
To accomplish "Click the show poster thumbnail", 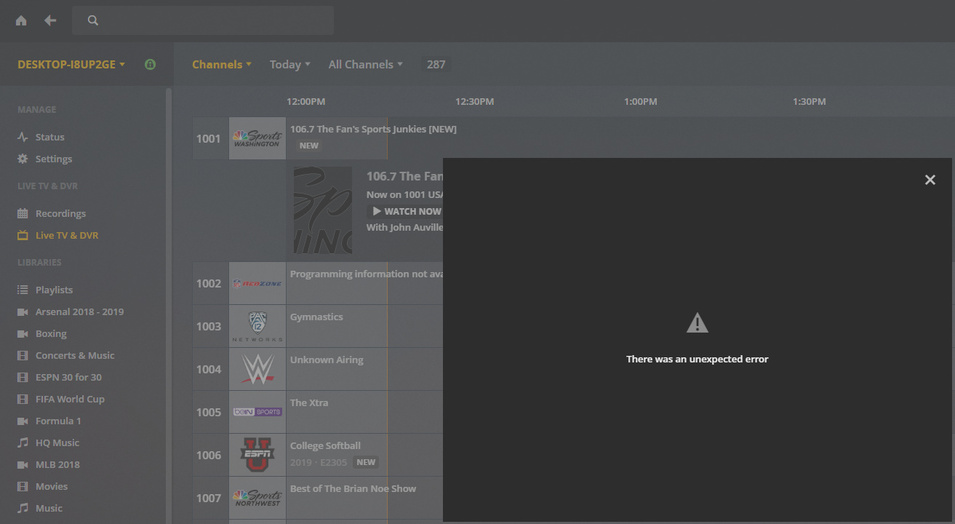I will point(323,210).
